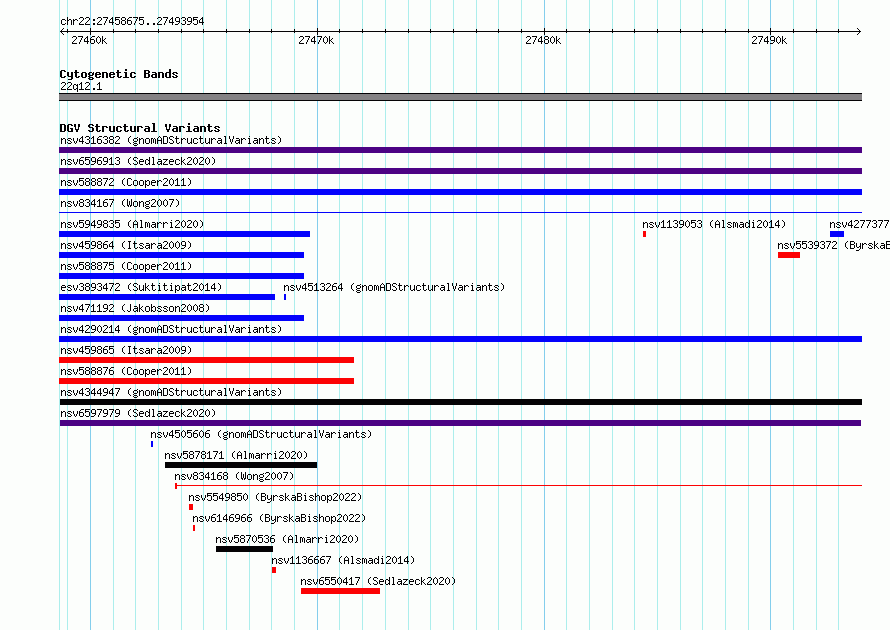Click the tiny red nsv6146966 marker
Viewport: 890px width, 630px height.
[194, 528]
